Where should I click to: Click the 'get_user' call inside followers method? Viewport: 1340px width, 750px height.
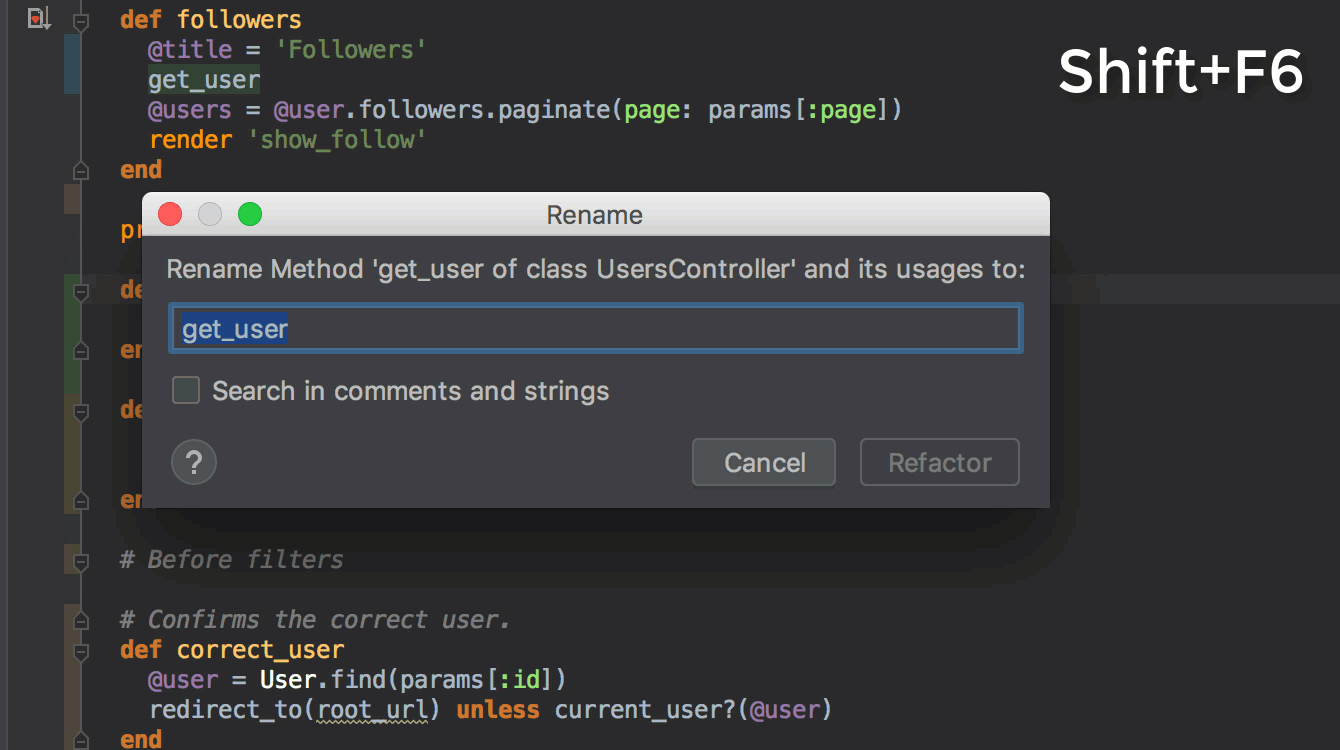click(x=204, y=80)
